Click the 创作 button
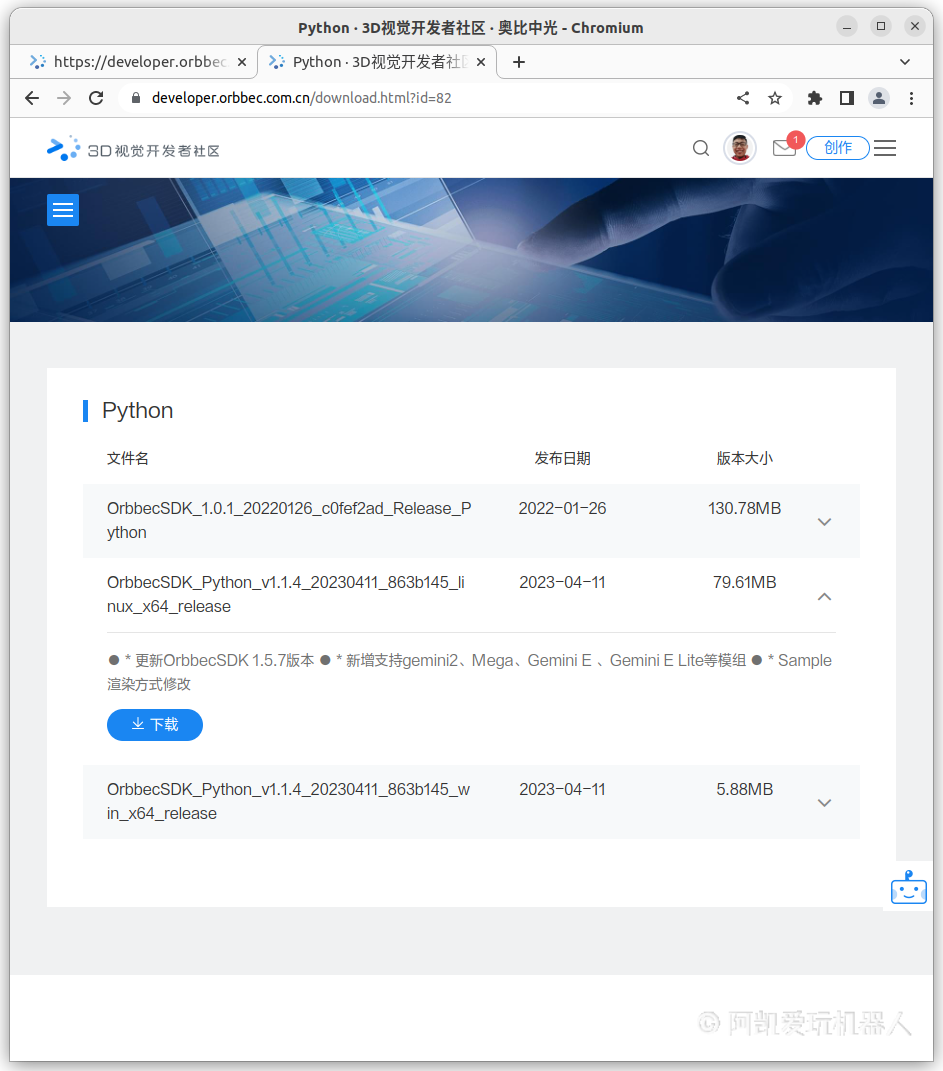 click(838, 148)
